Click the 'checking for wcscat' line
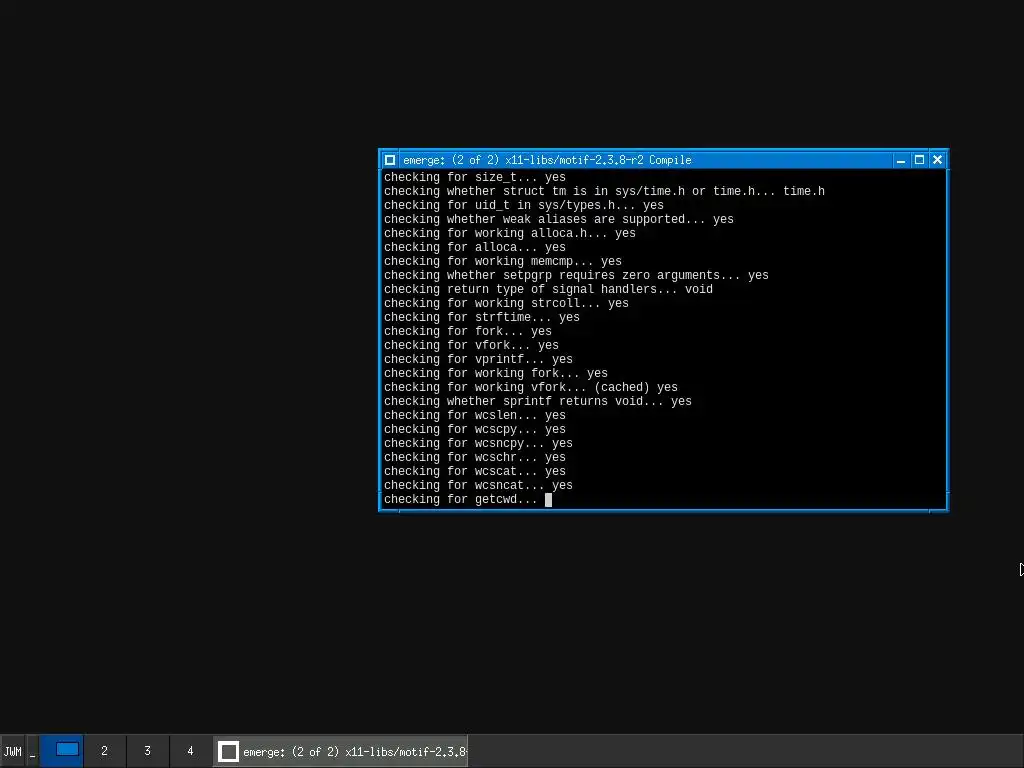This screenshot has height=768, width=1024. (x=475, y=472)
